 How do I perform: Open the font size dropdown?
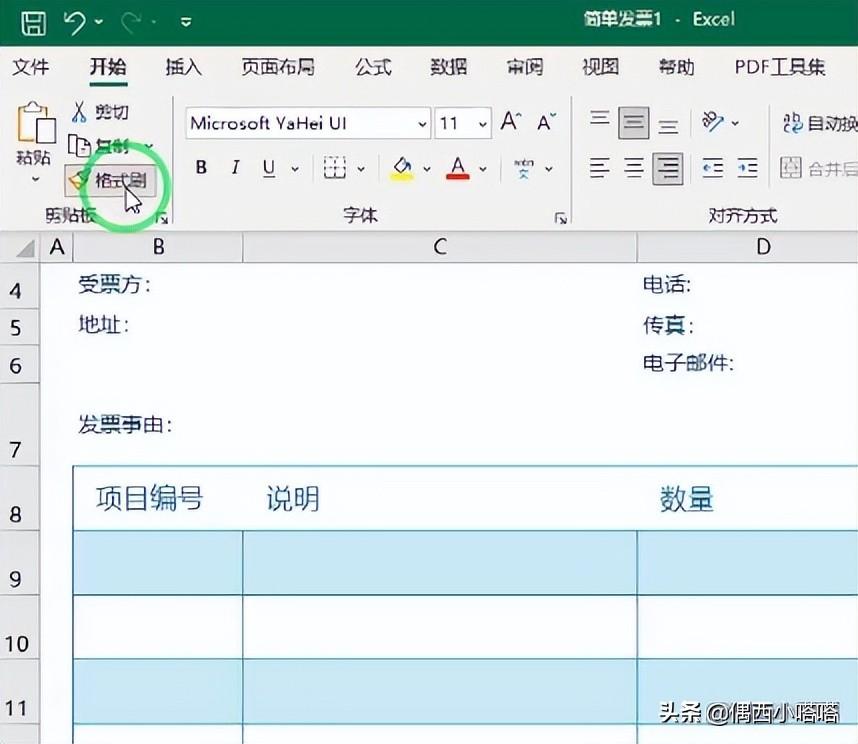(481, 122)
